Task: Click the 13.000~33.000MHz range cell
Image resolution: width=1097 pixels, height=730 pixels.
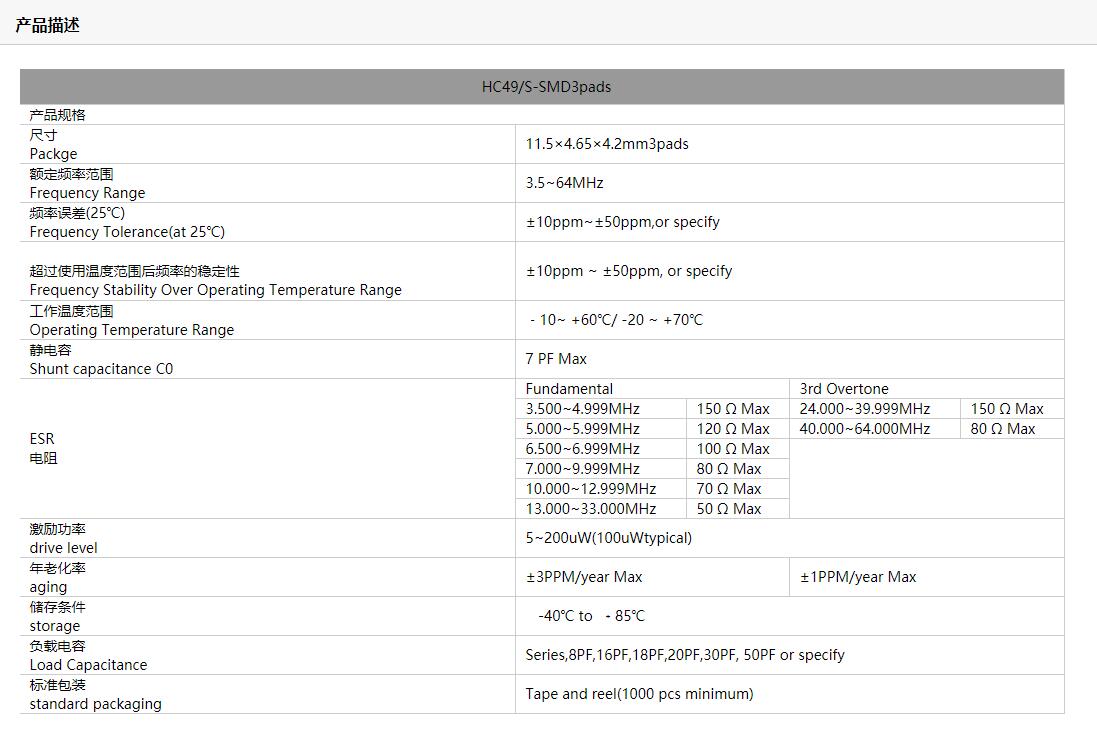Action: tap(590, 509)
